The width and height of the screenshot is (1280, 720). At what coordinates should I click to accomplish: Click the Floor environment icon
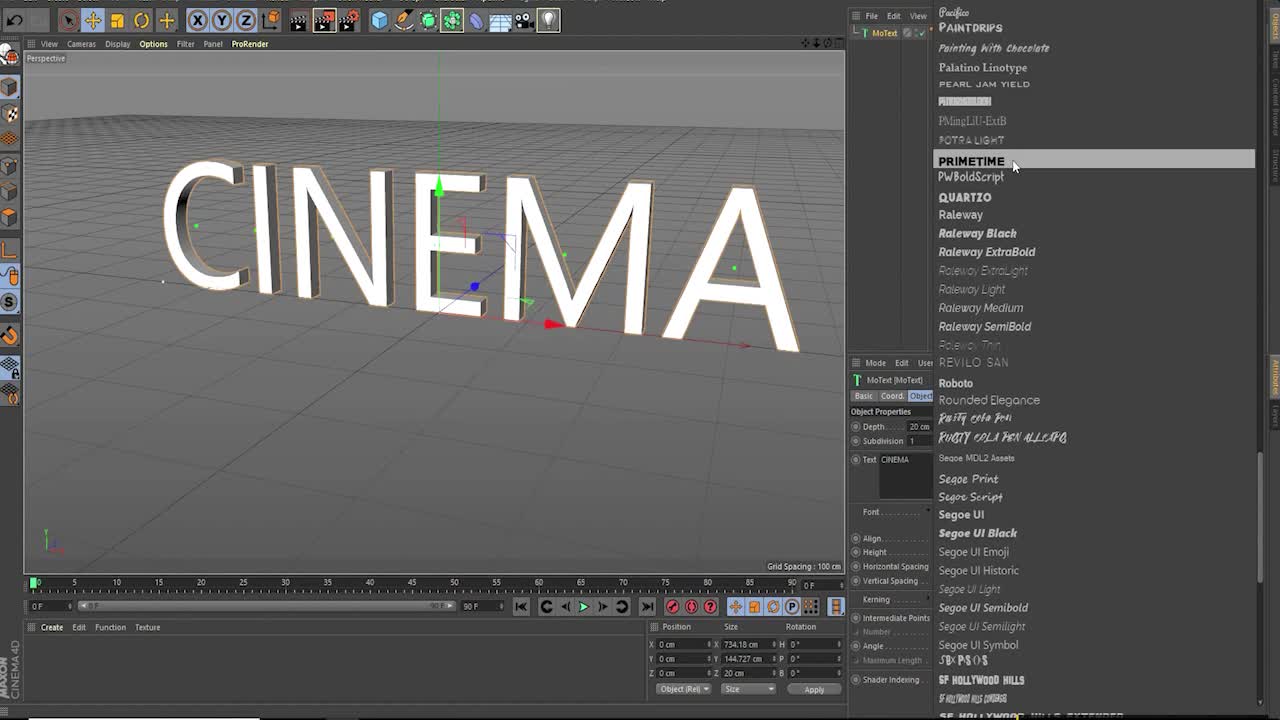[500, 20]
